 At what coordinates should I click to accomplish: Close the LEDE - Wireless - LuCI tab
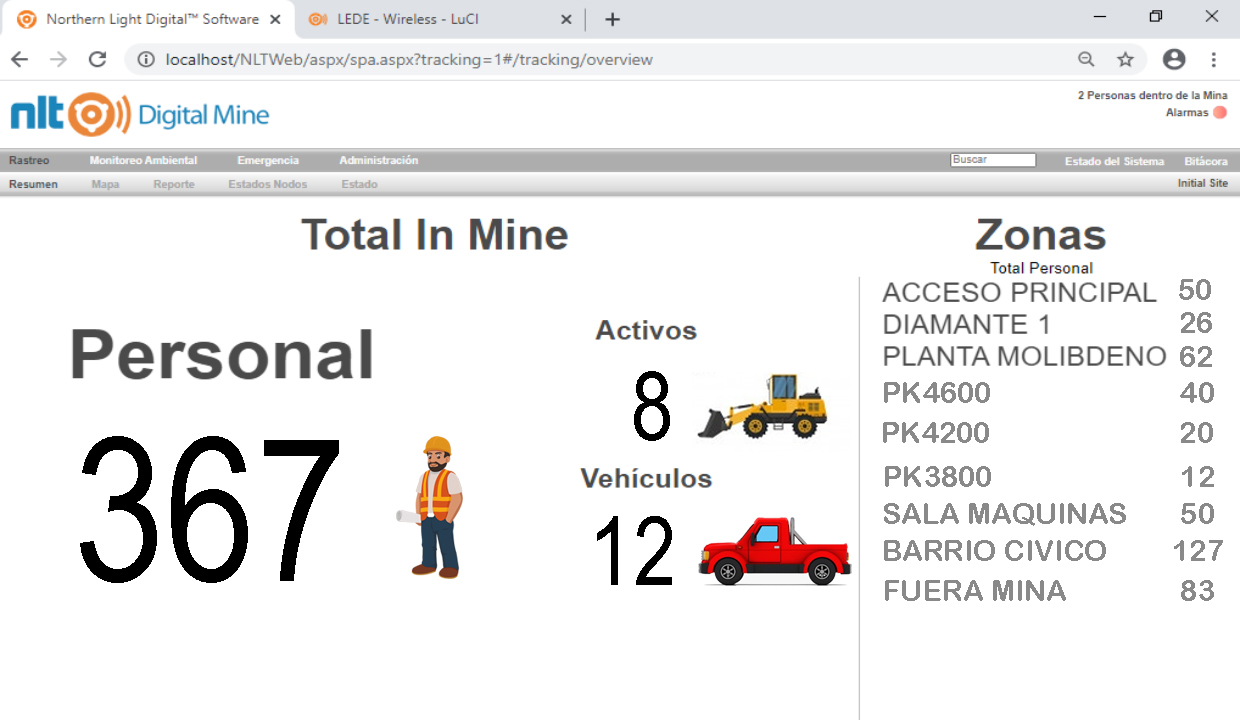tap(566, 19)
